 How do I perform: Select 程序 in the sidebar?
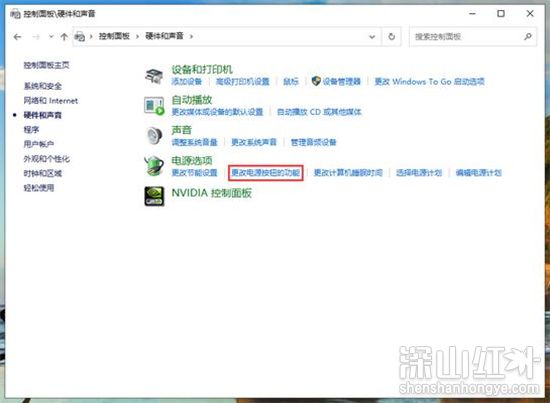(31, 129)
